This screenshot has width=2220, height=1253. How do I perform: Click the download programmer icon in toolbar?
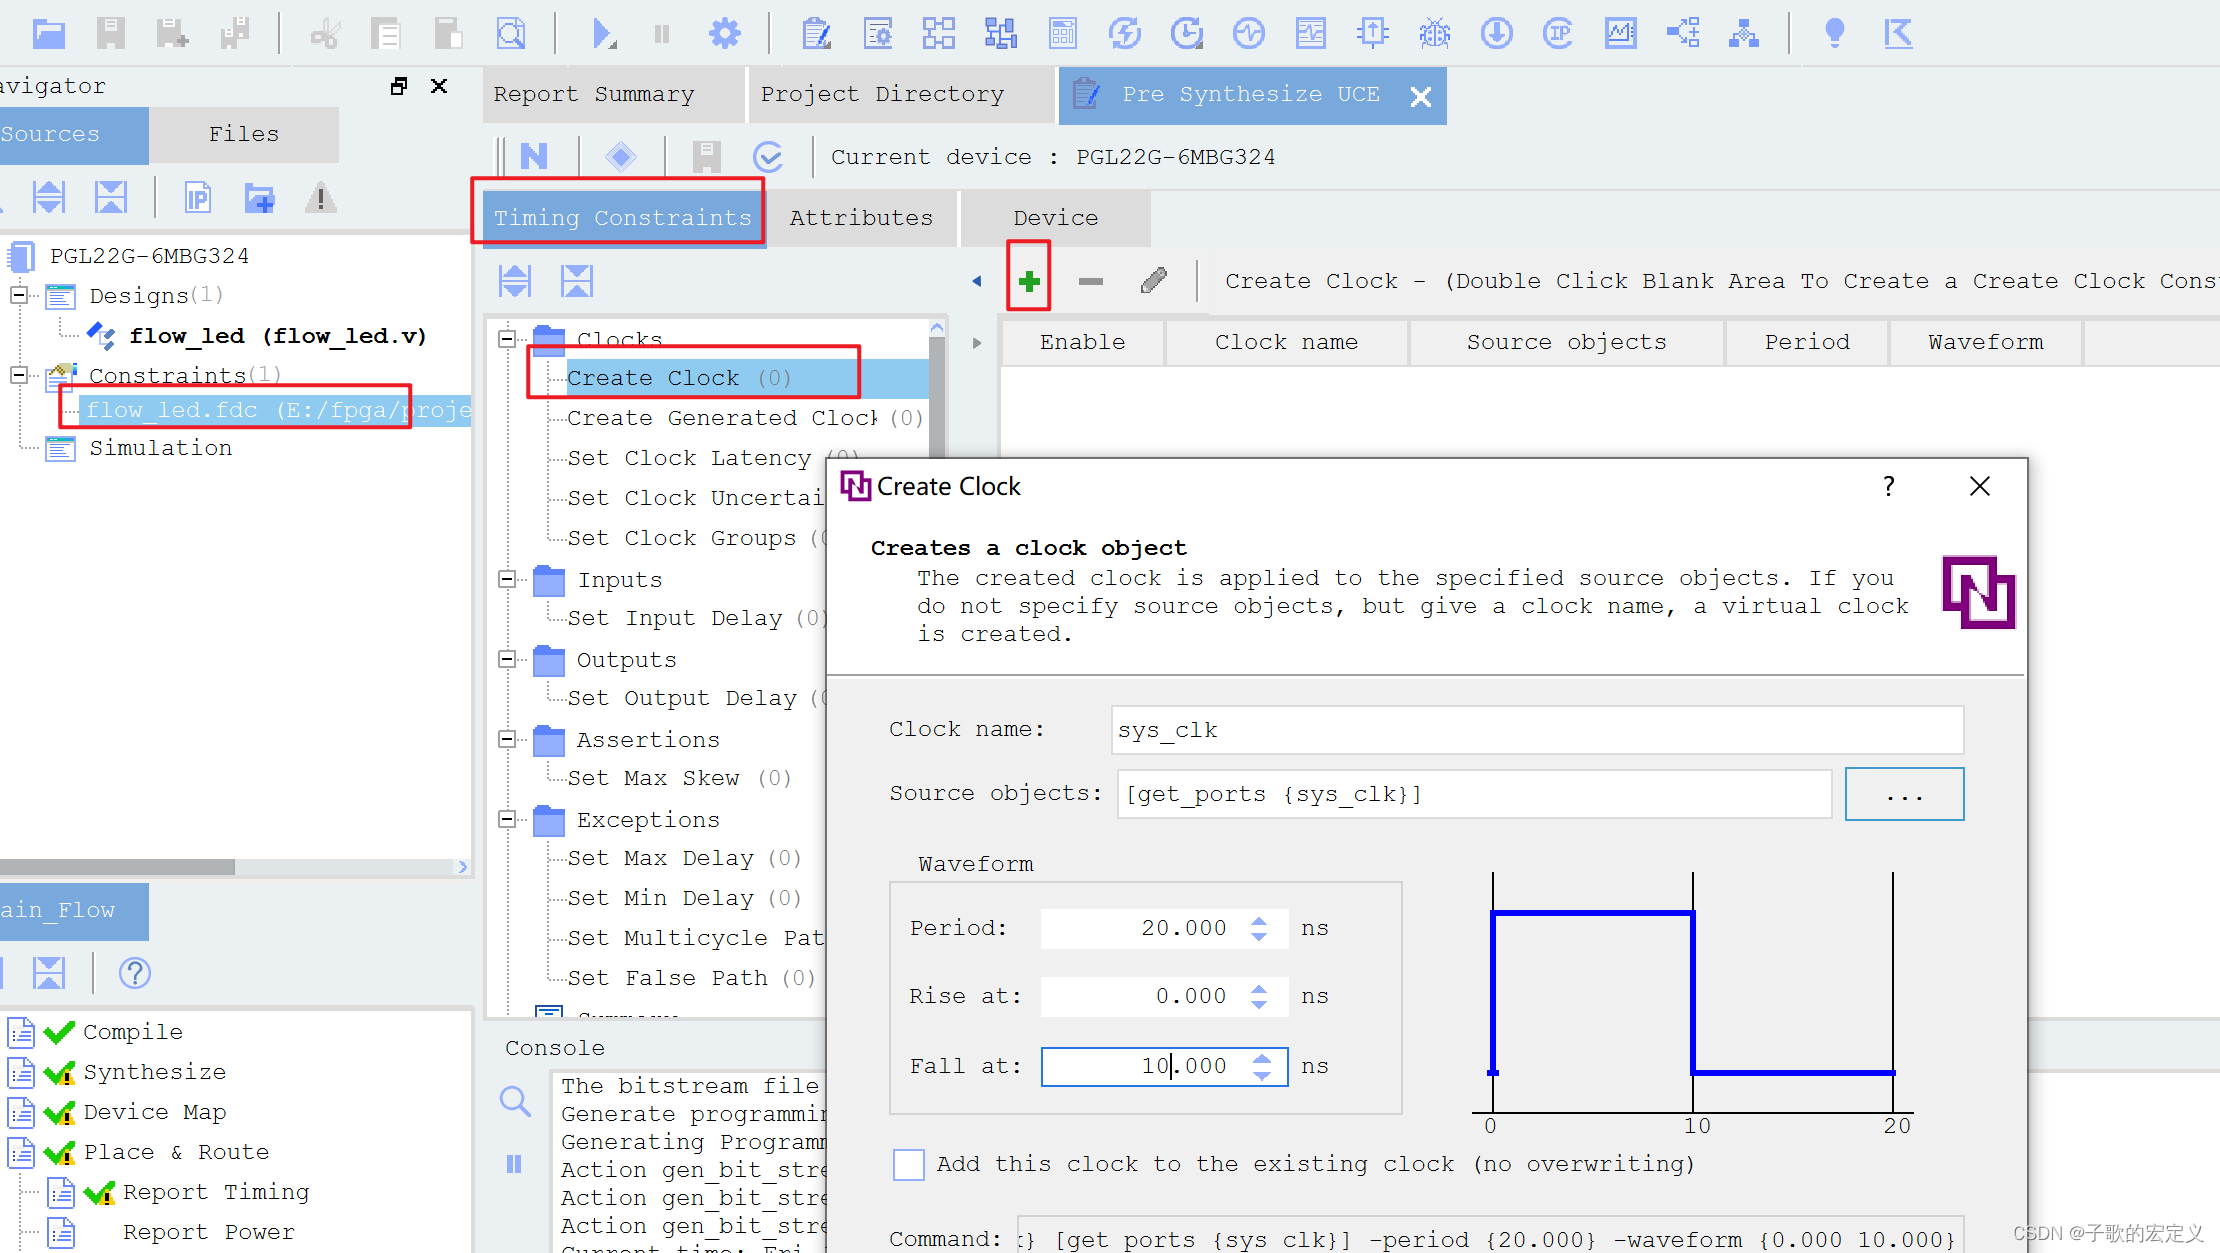[1496, 34]
